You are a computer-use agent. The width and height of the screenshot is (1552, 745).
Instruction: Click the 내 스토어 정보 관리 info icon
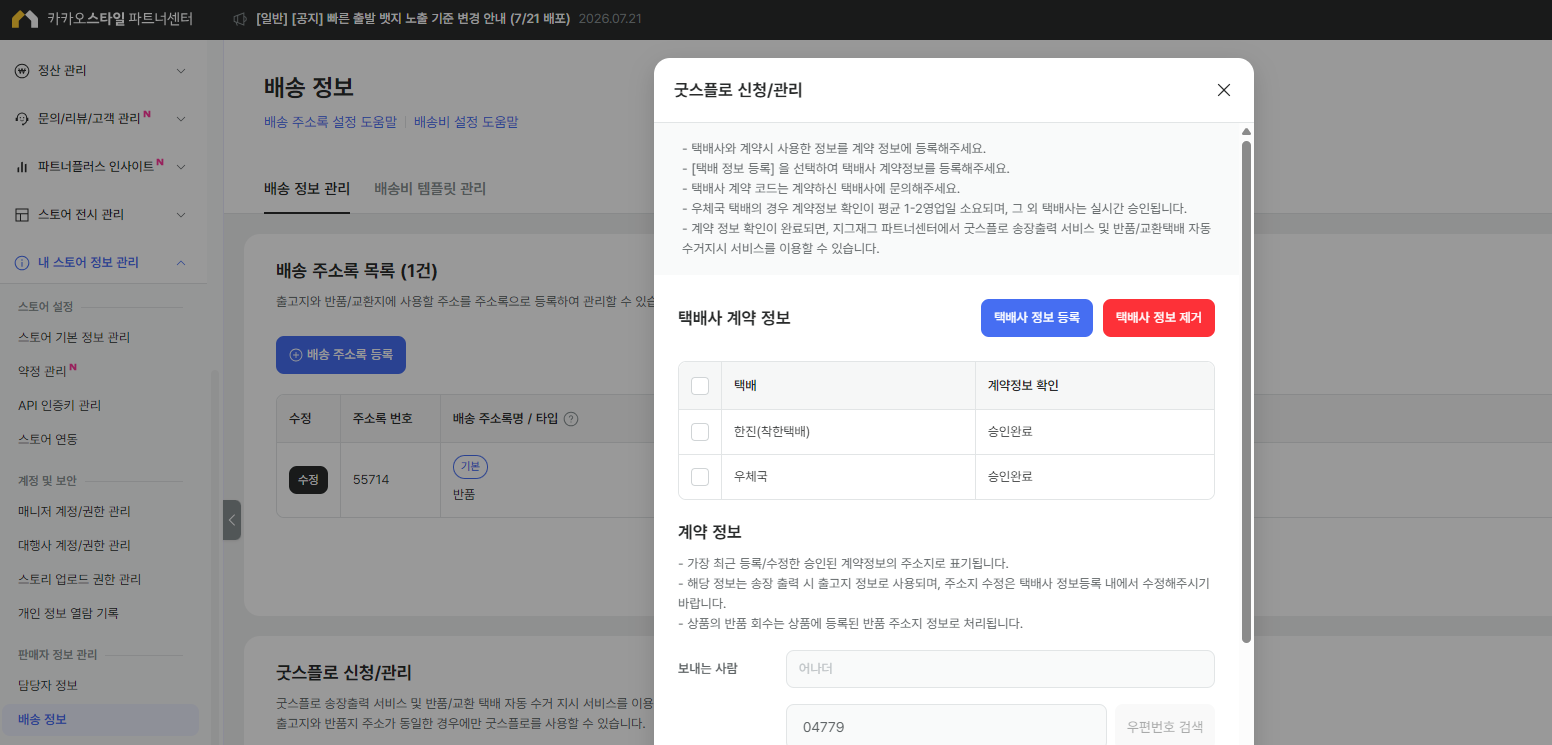(22, 263)
